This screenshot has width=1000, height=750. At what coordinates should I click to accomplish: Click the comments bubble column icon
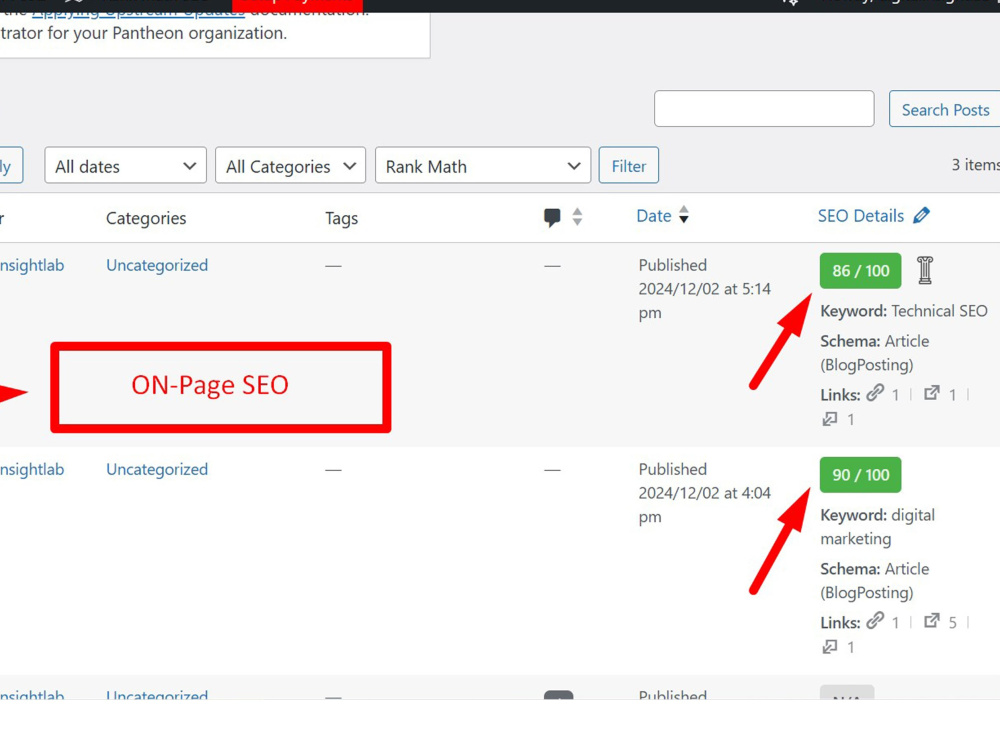[552, 217]
